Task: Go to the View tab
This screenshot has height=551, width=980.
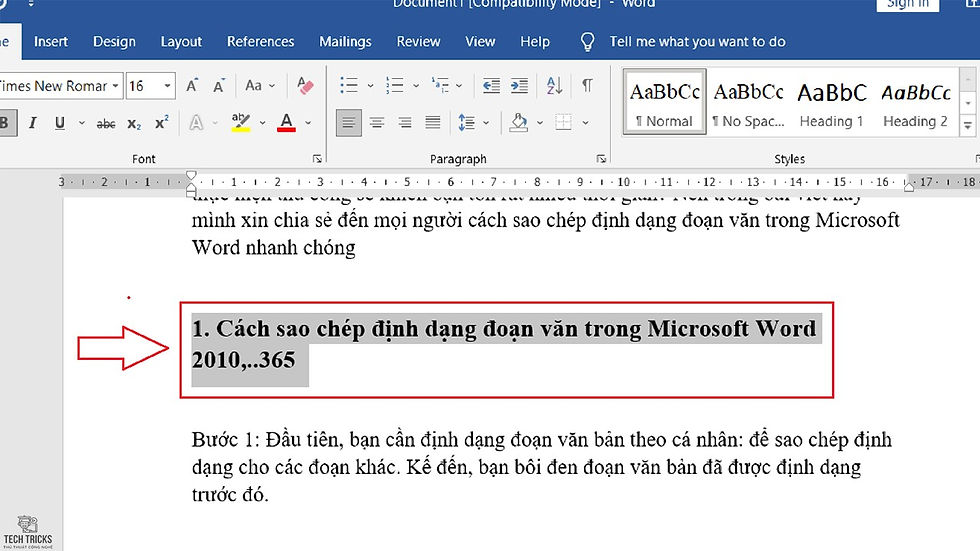Action: [x=480, y=42]
